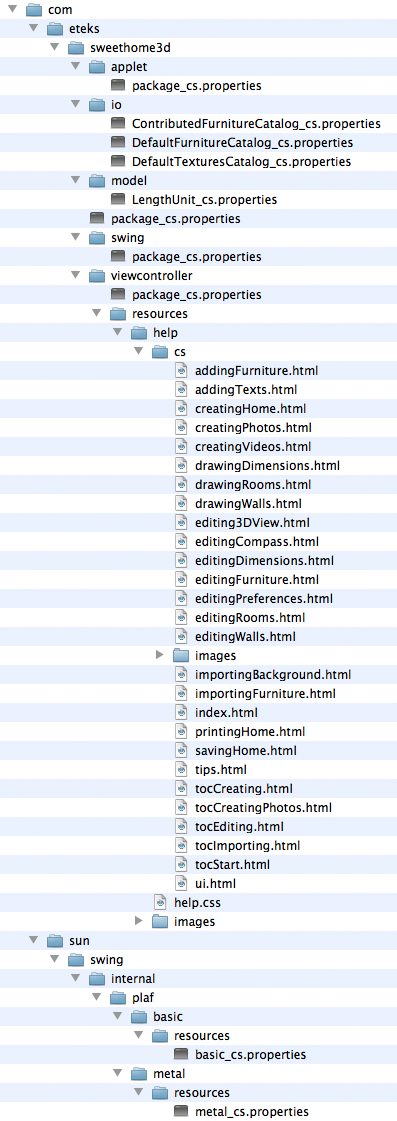Click the swing folder icon under sweethome3d

click(97, 237)
